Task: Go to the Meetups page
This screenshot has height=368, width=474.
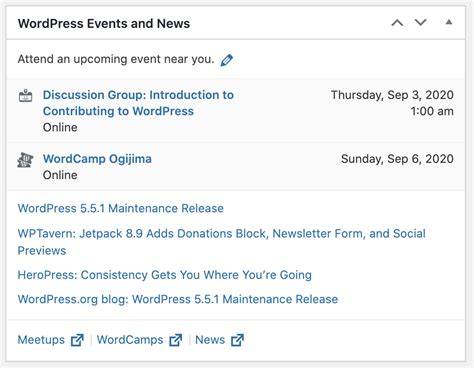Action: (x=41, y=340)
